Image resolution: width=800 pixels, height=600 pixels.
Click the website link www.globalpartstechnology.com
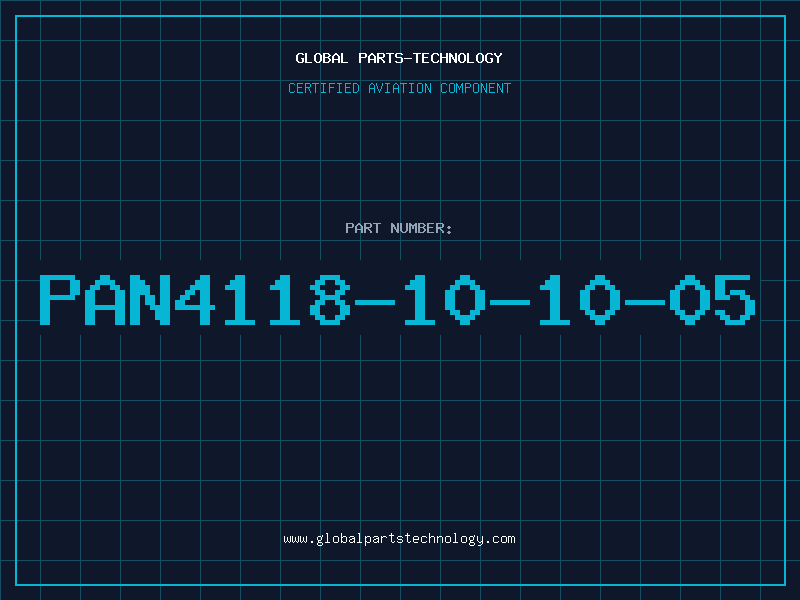click(x=399, y=539)
